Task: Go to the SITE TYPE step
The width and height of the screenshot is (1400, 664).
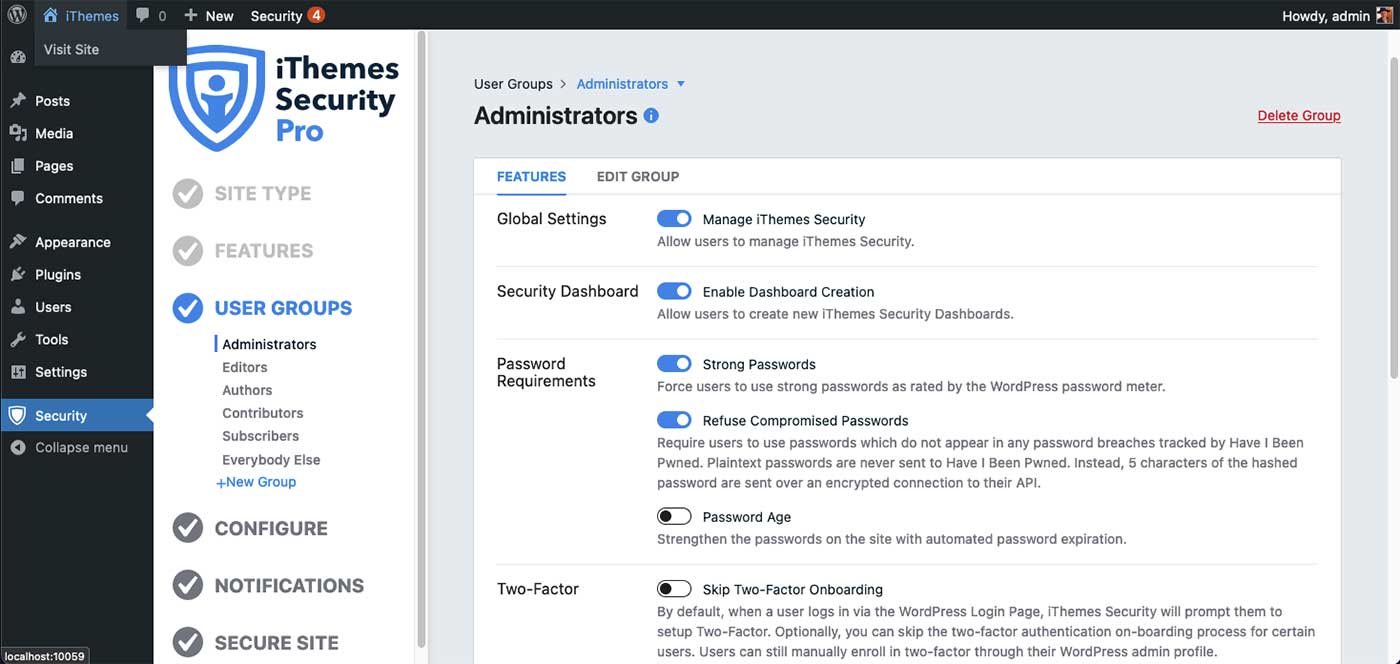Action: tap(263, 194)
